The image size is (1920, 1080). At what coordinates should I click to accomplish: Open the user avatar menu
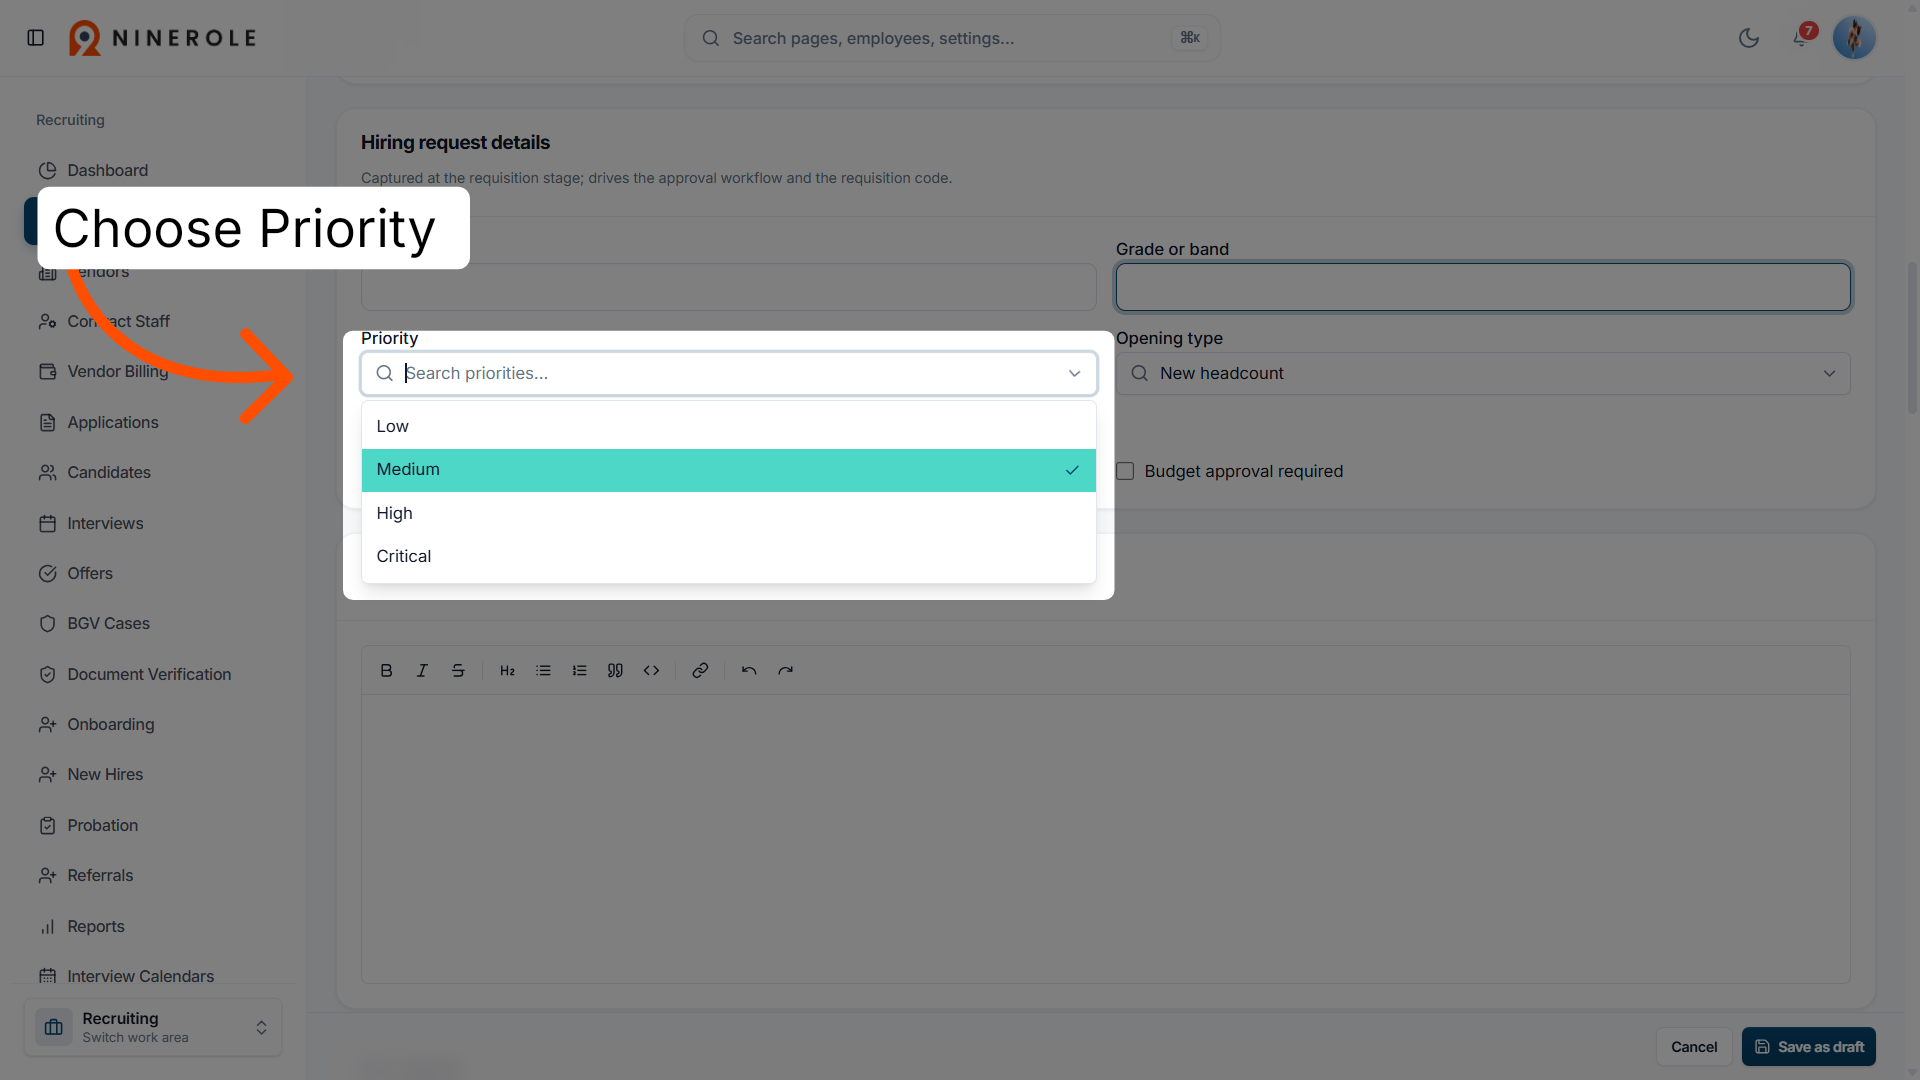pyautogui.click(x=1854, y=38)
